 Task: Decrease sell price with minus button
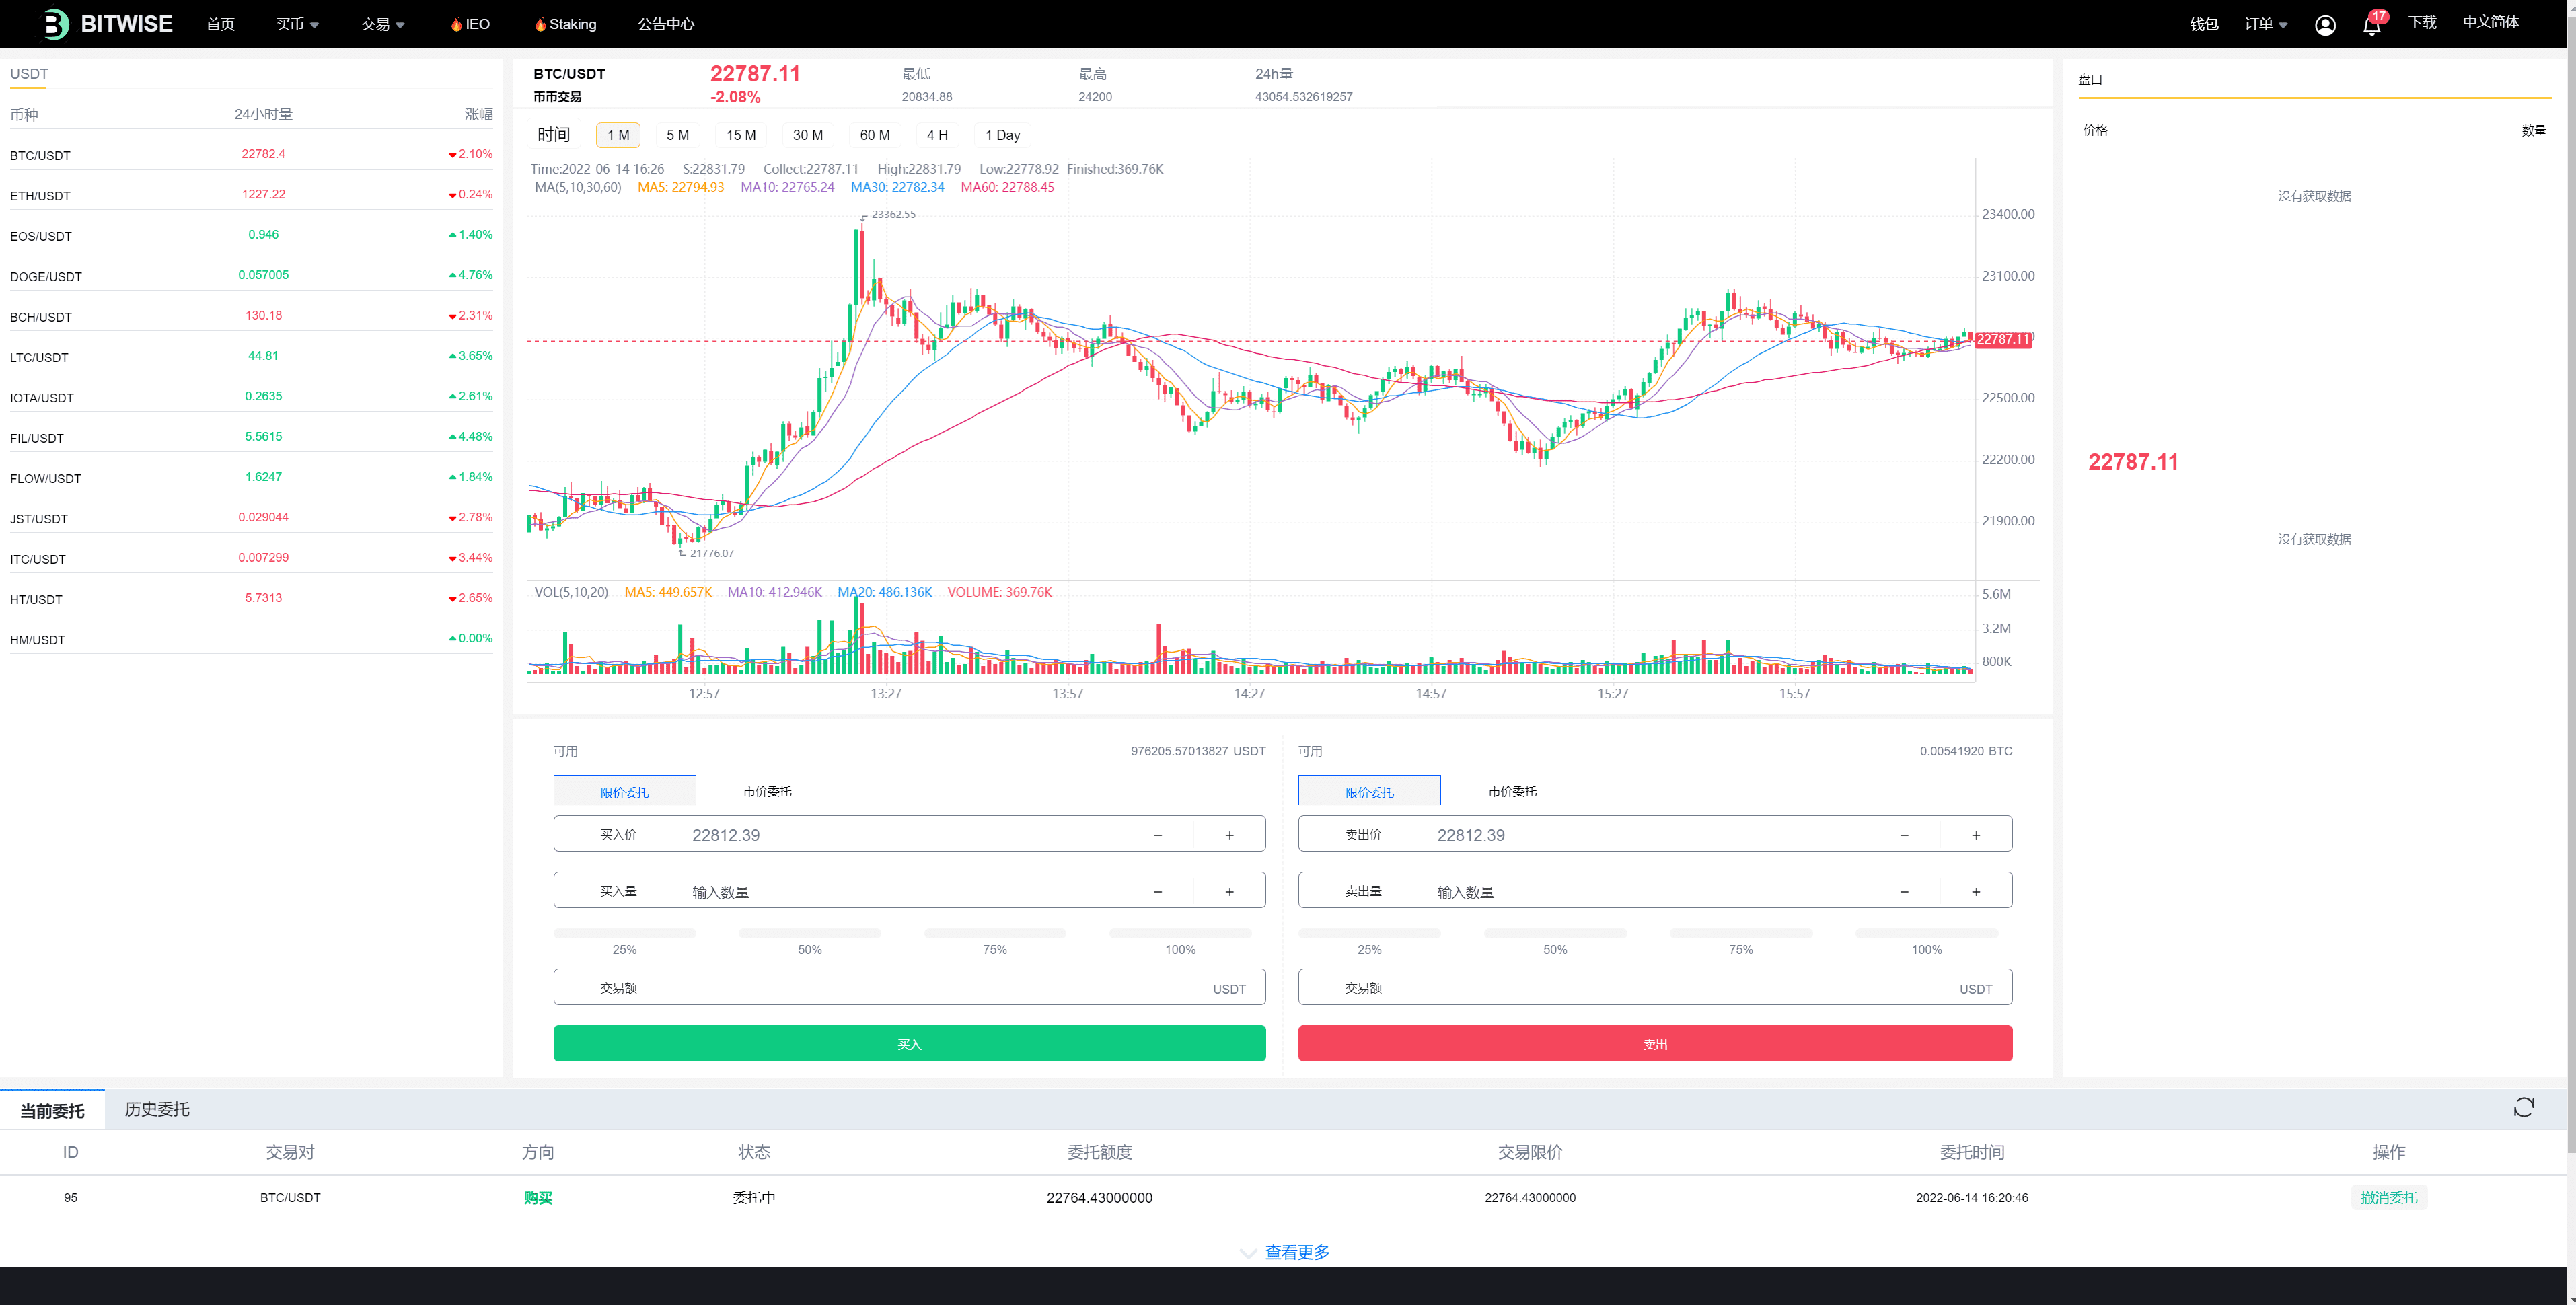tap(1904, 835)
